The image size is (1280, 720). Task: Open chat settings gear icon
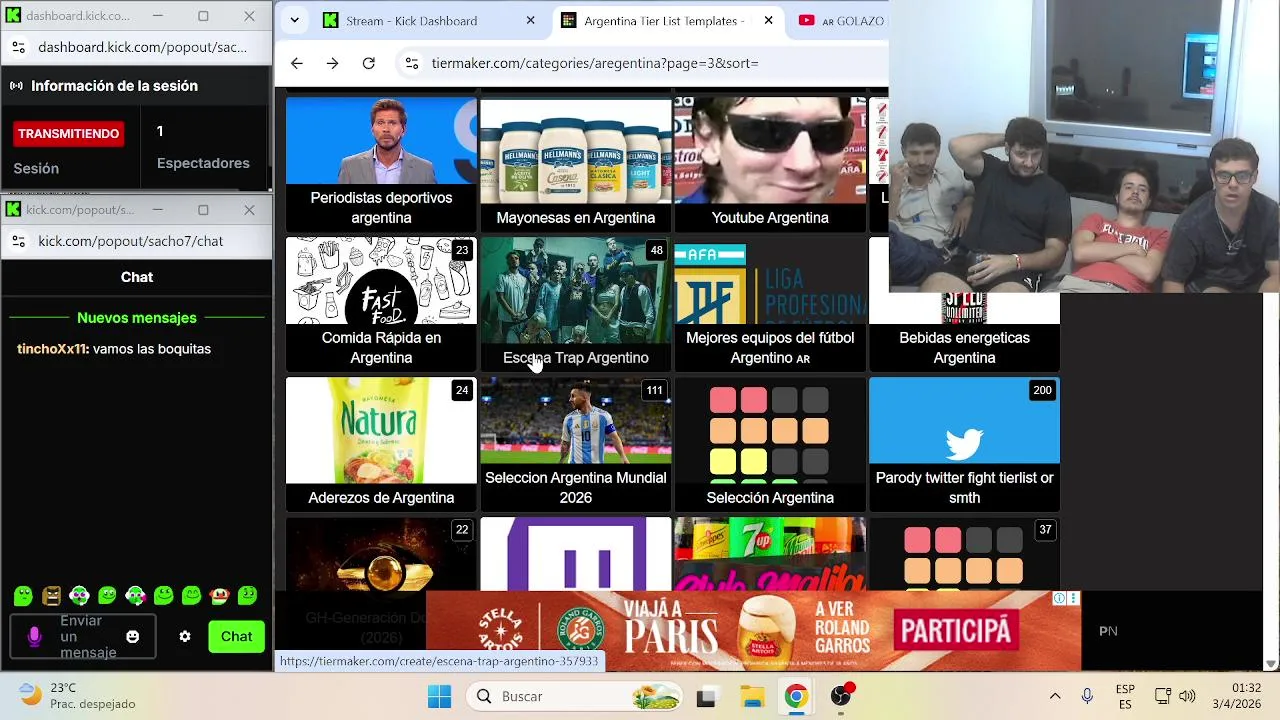click(184, 636)
